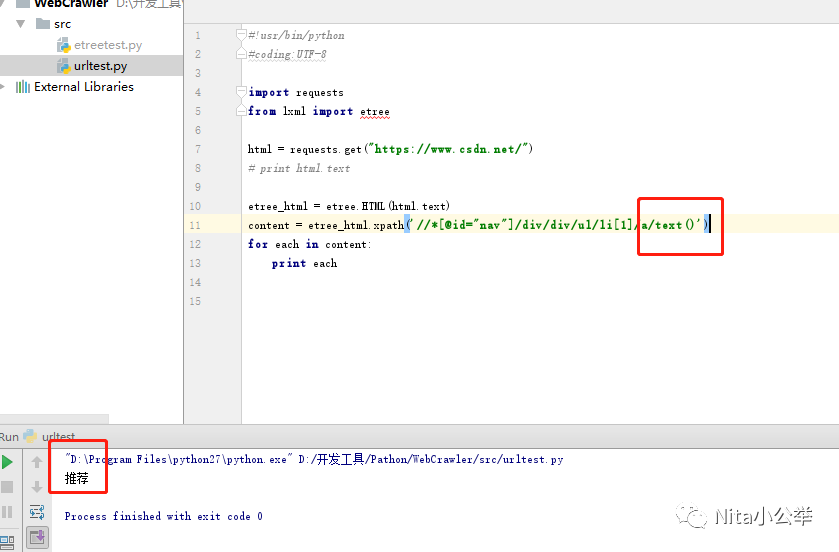Click the src folder icon
The image size is (839, 552).
click(x=43, y=24)
